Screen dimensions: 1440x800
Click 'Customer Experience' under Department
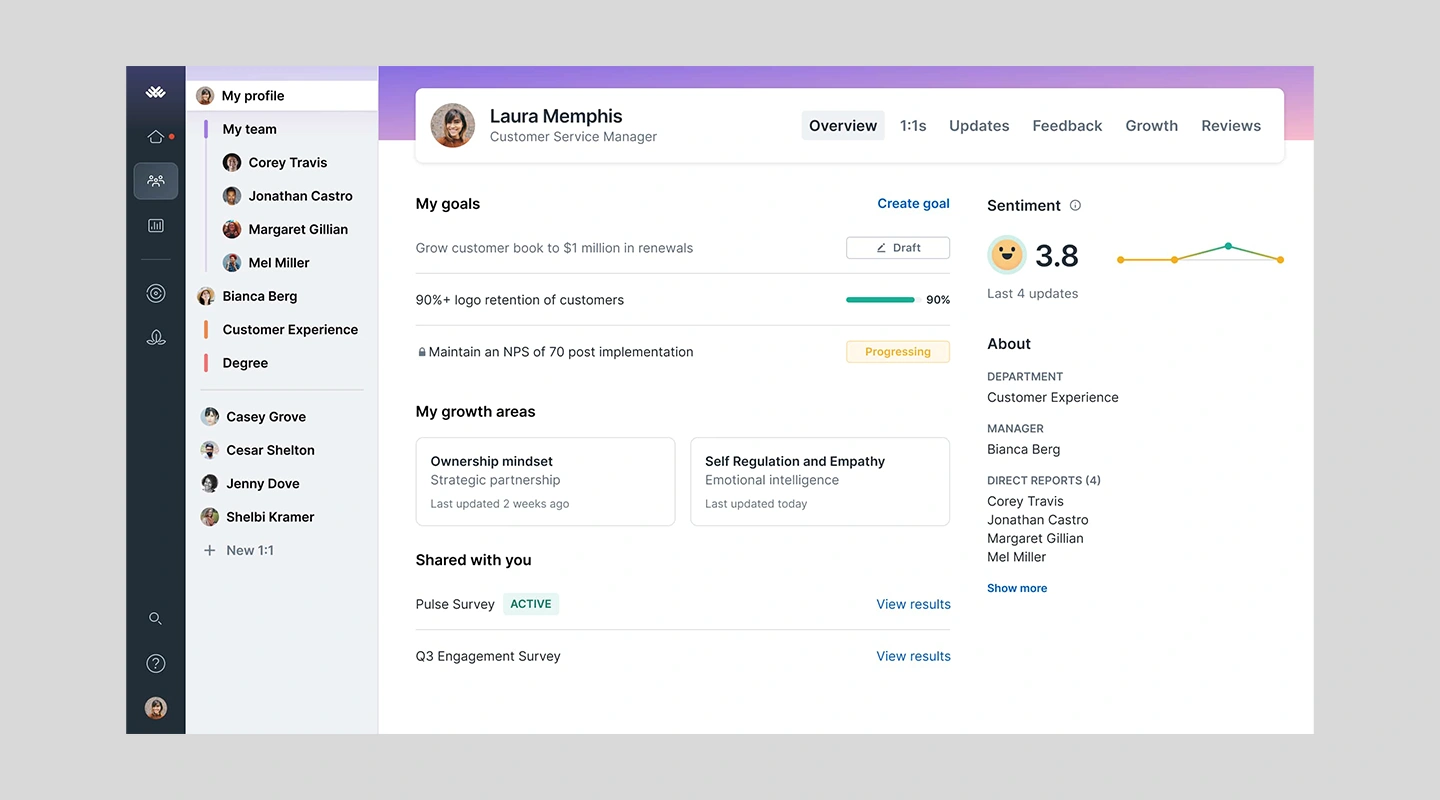(1053, 397)
